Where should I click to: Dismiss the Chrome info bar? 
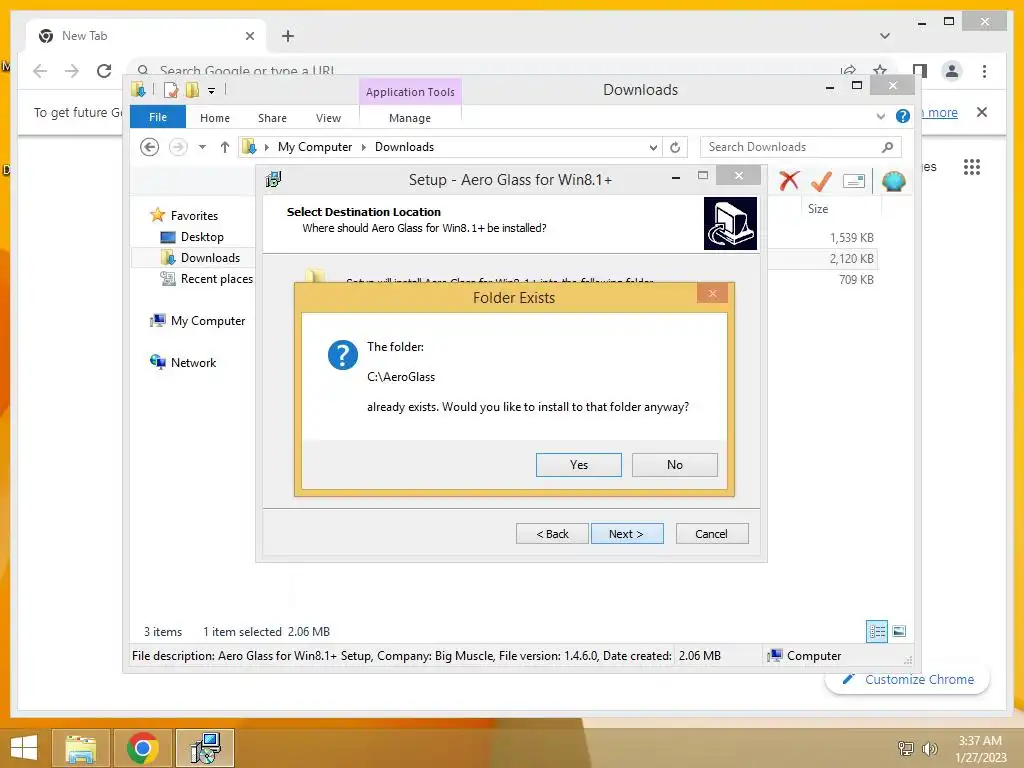(x=982, y=112)
